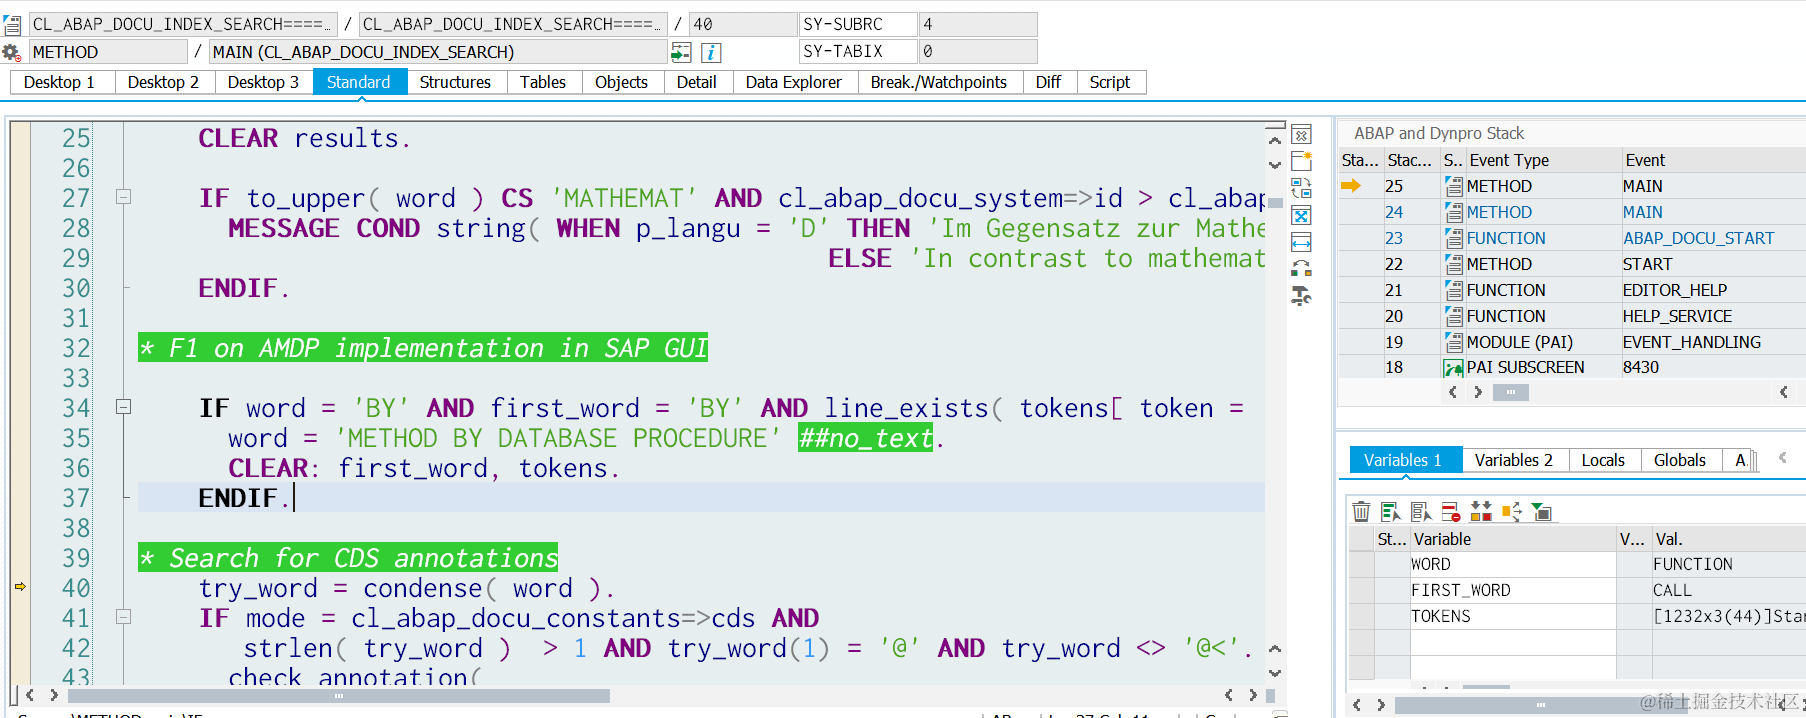This screenshot has width=1806, height=718.
Task: Click the PAI SUBSCREEN screen icon
Action: [x=1454, y=368]
